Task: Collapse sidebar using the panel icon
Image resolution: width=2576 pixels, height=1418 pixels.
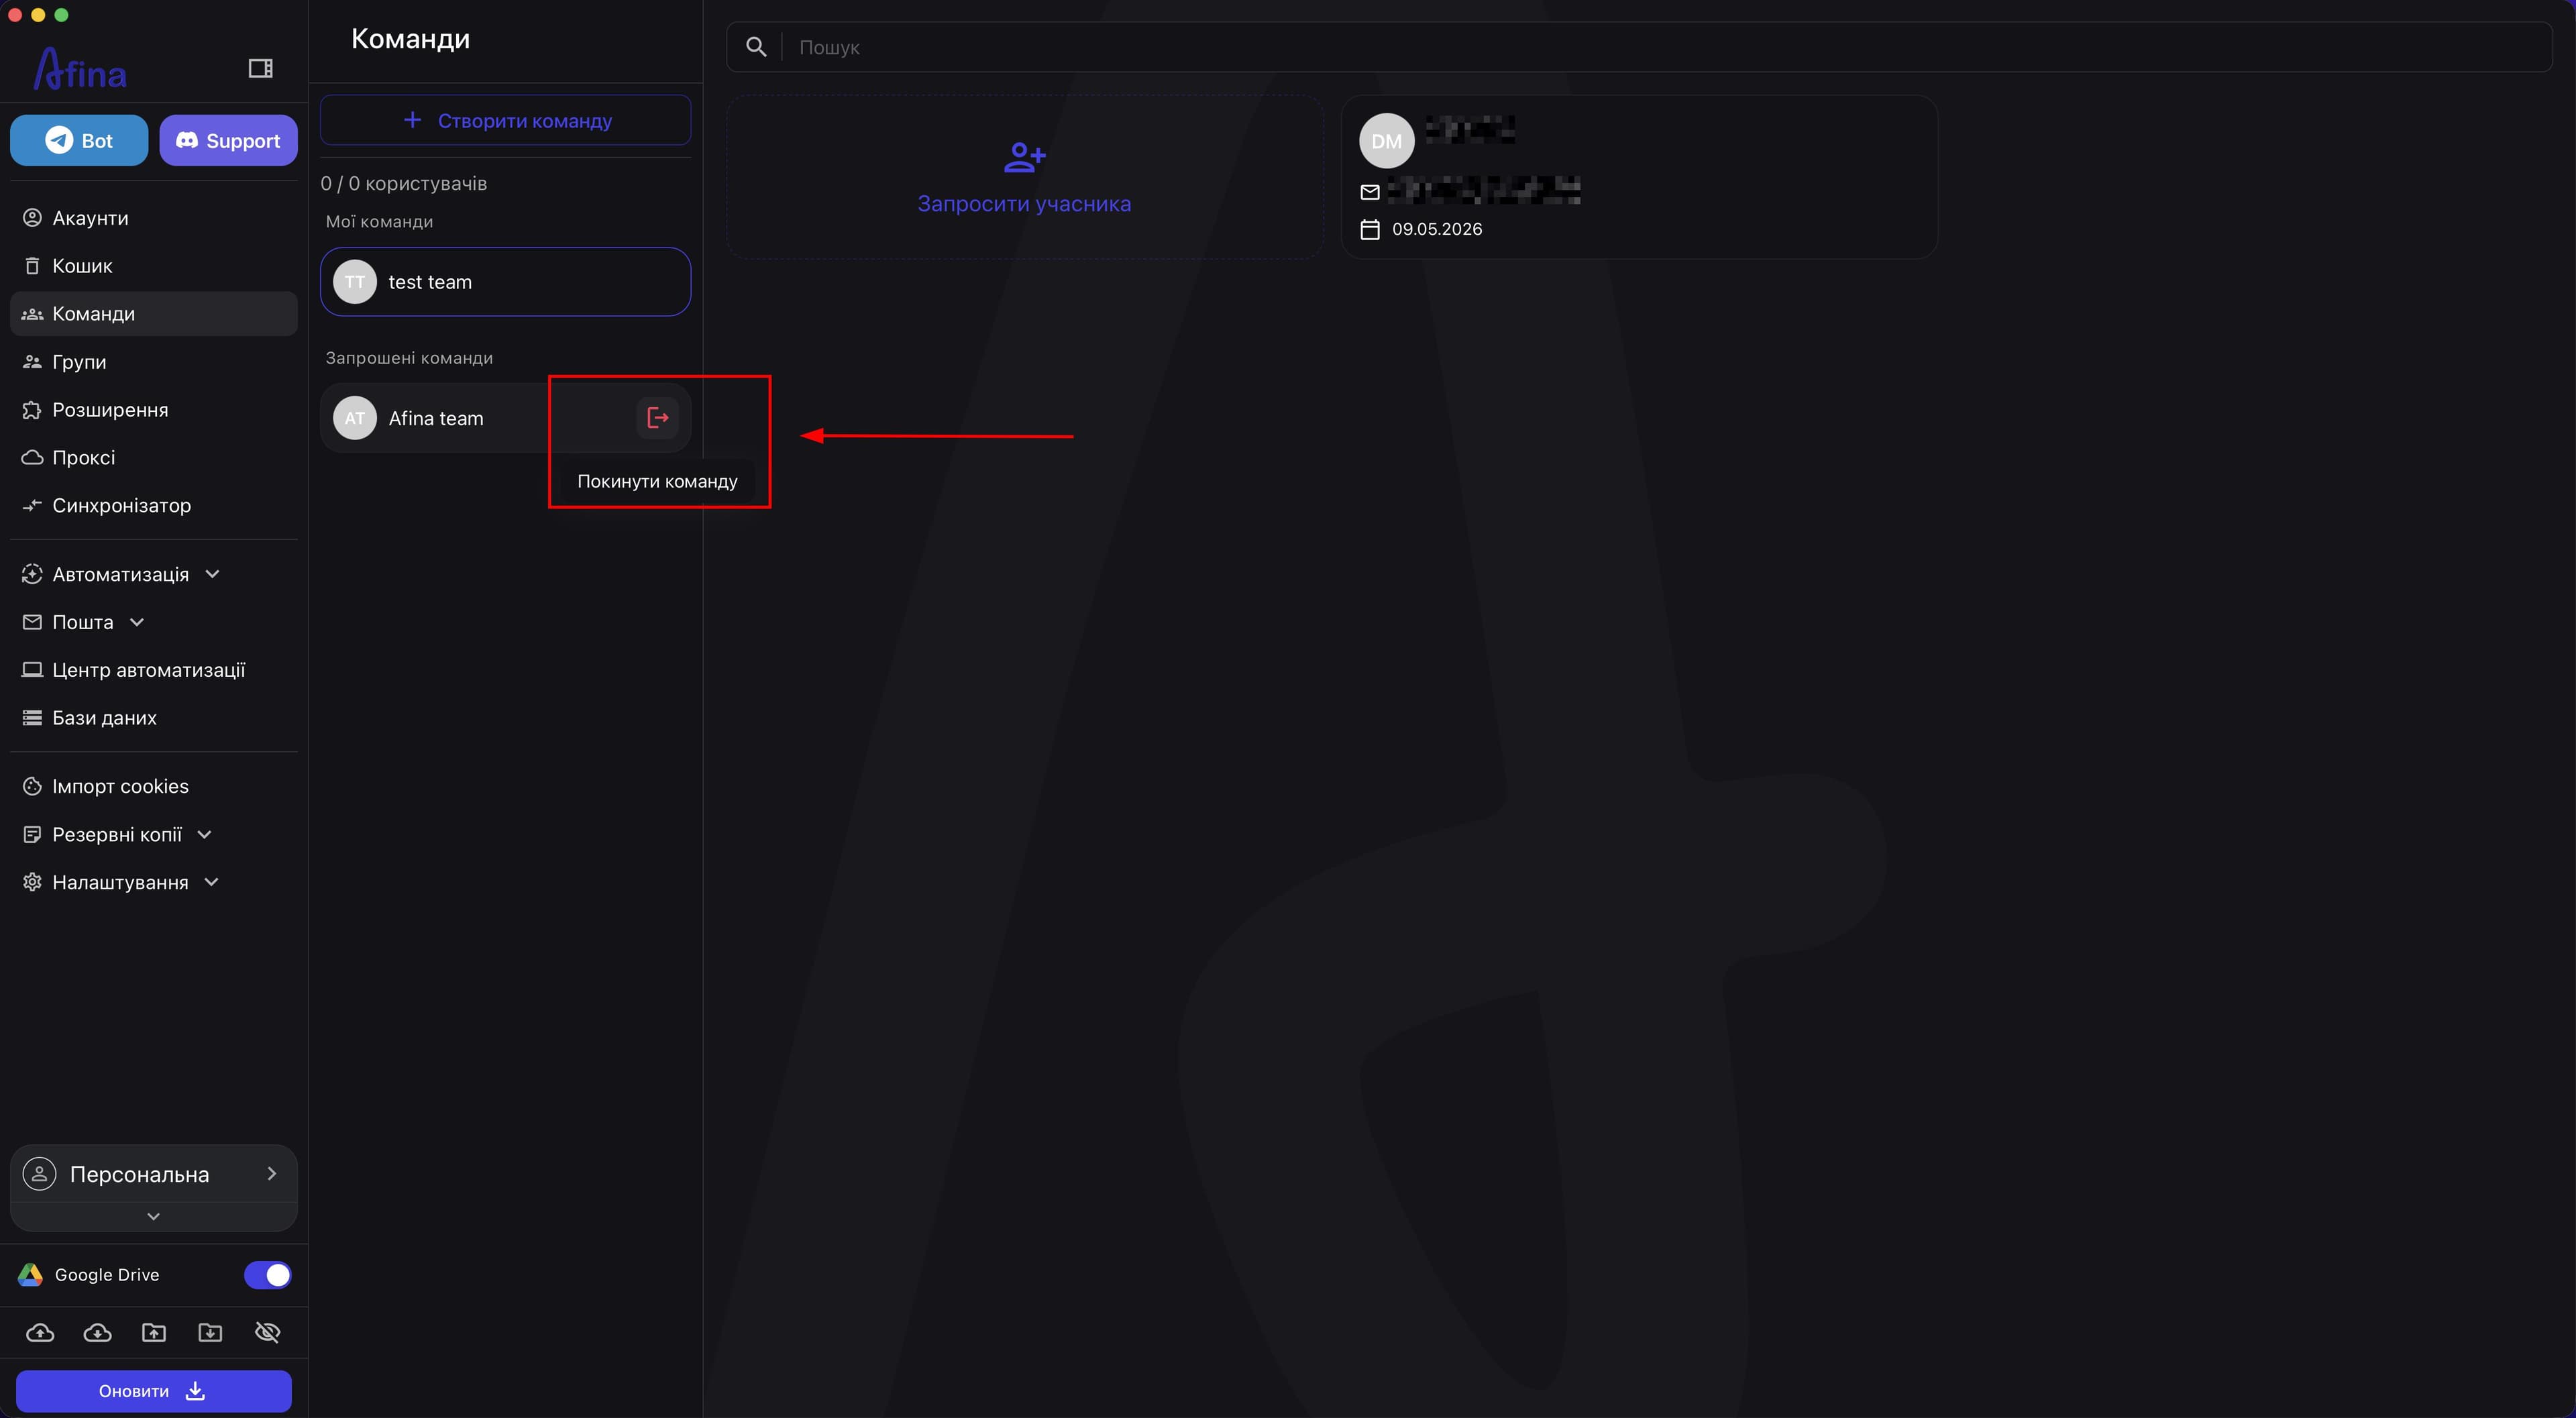Action: [x=260, y=68]
